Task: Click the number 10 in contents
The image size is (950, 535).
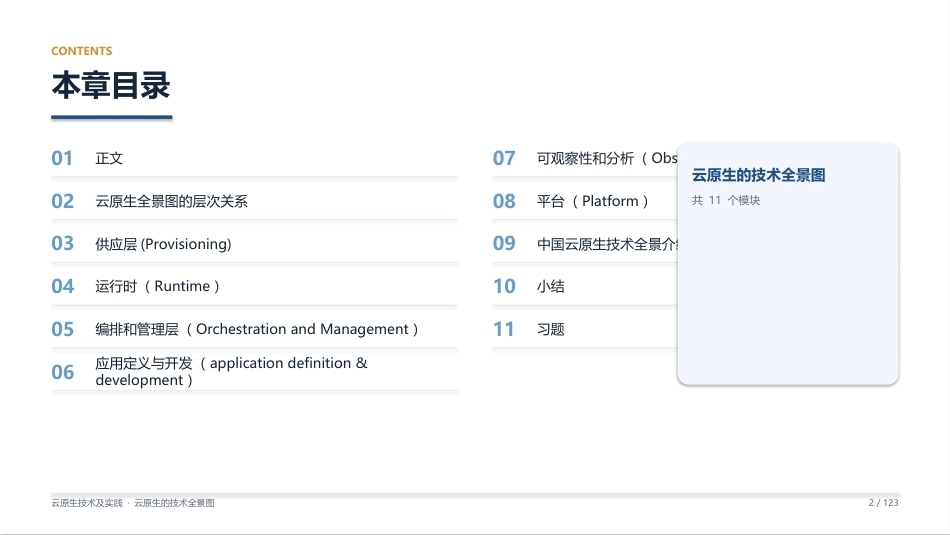Action: (504, 286)
